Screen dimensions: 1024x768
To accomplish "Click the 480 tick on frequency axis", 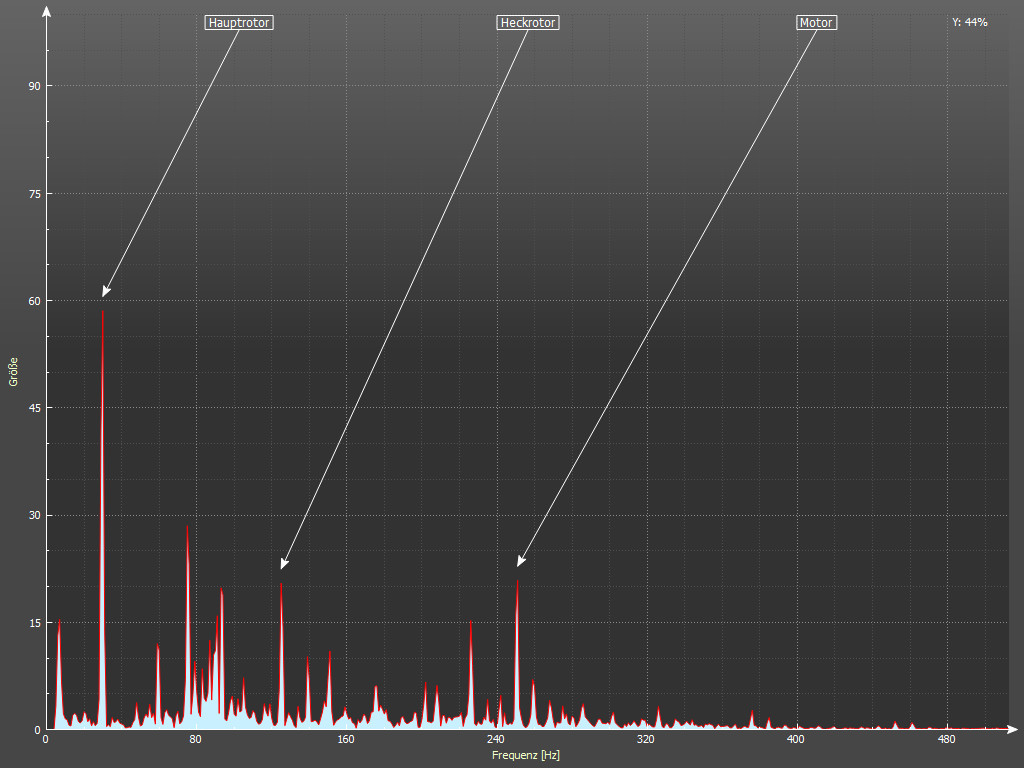I will click(945, 740).
